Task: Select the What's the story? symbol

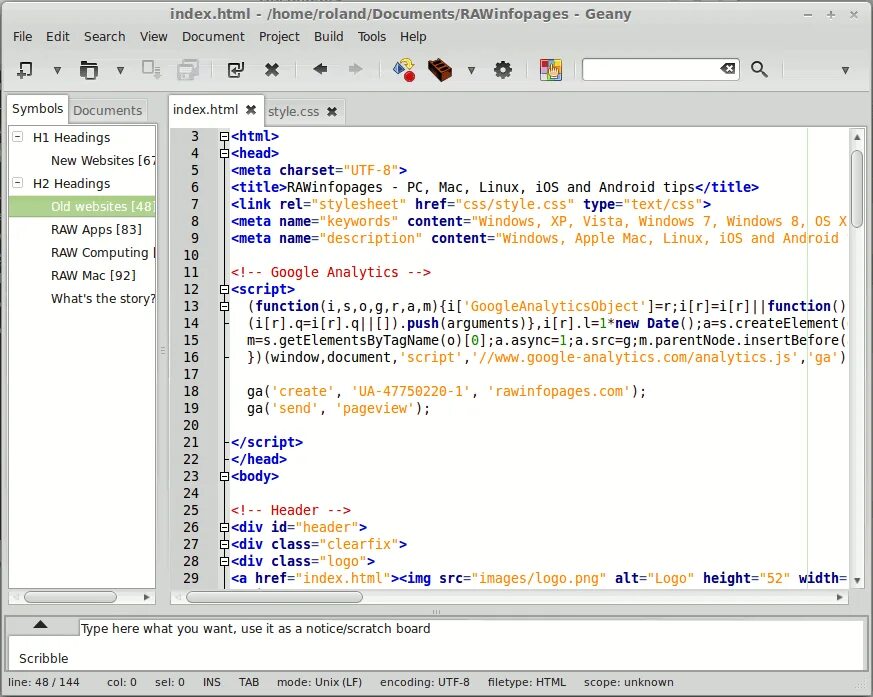Action: (x=102, y=298)
